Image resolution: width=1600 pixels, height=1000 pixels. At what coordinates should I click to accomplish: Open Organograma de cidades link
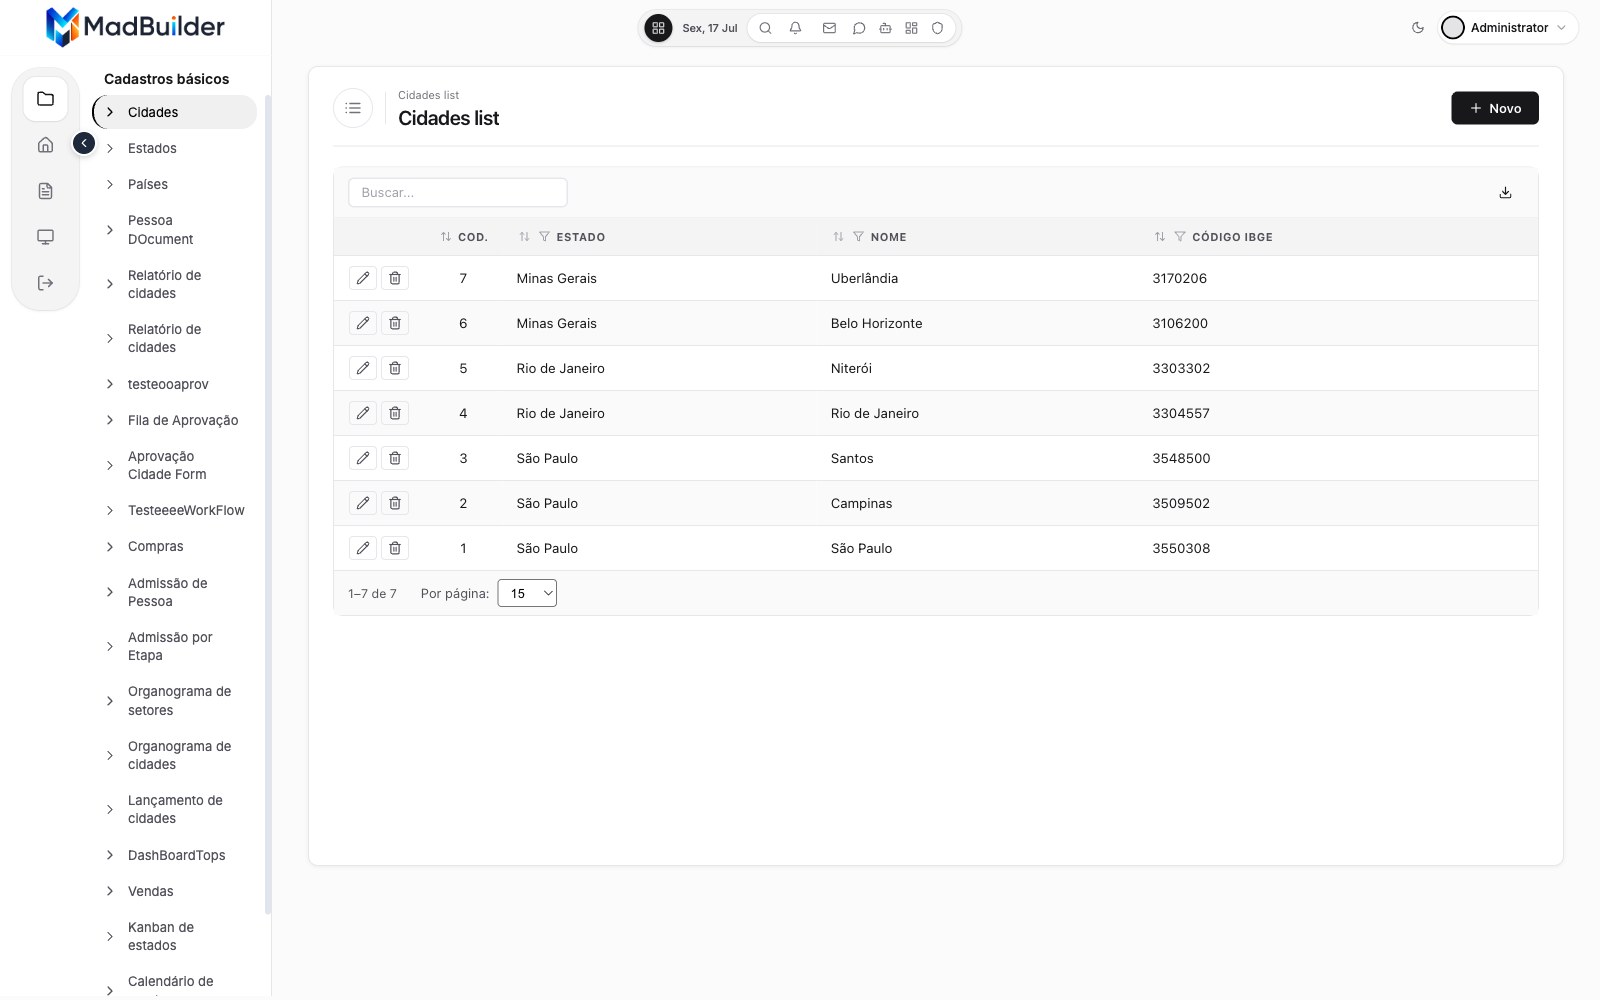pyautogui.click(x=179, y=755)
